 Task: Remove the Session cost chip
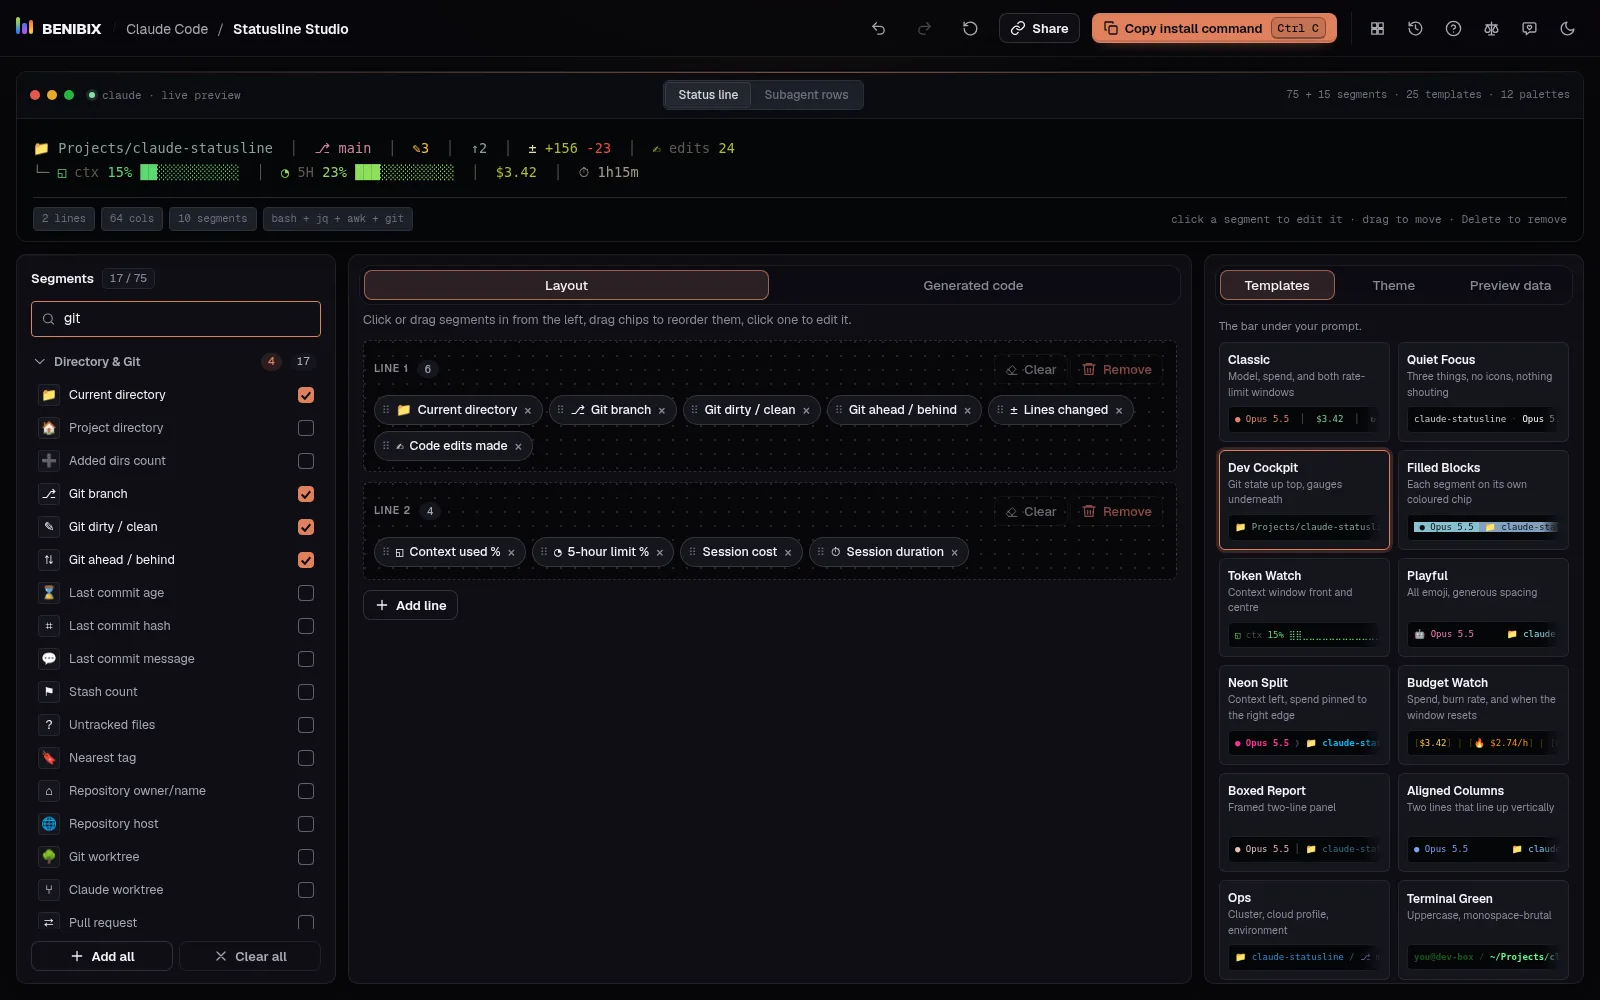pos(788,553)
